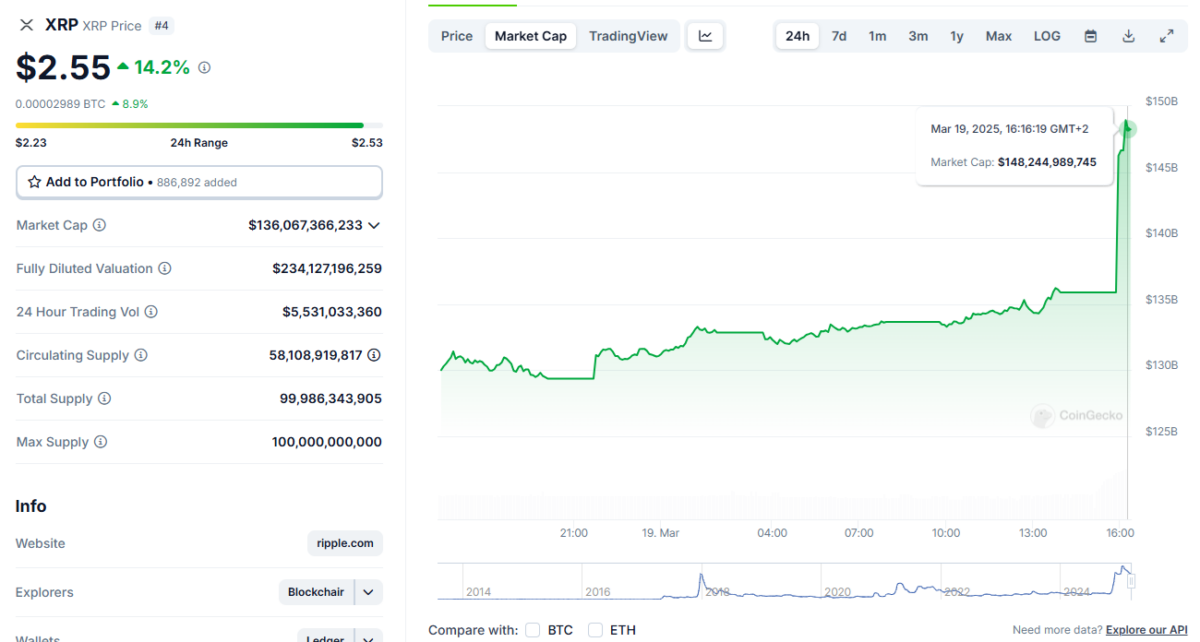Click the 0.00002989 BTC price text

[60, 103]
